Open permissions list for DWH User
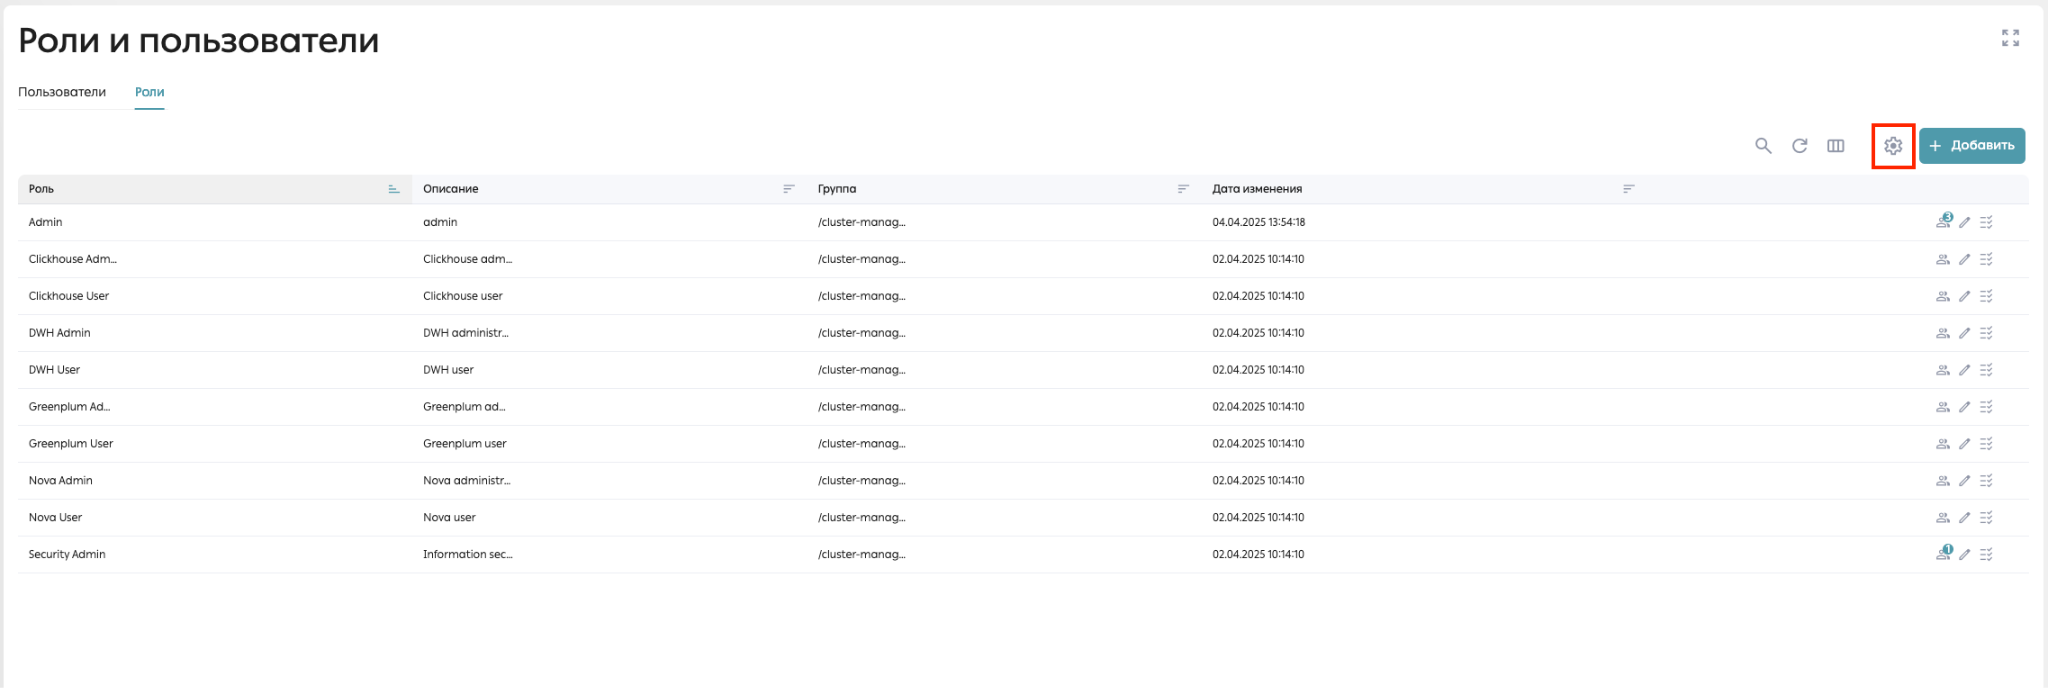Viewport: 2048px width, 688px height. (x=1986, y=370)
